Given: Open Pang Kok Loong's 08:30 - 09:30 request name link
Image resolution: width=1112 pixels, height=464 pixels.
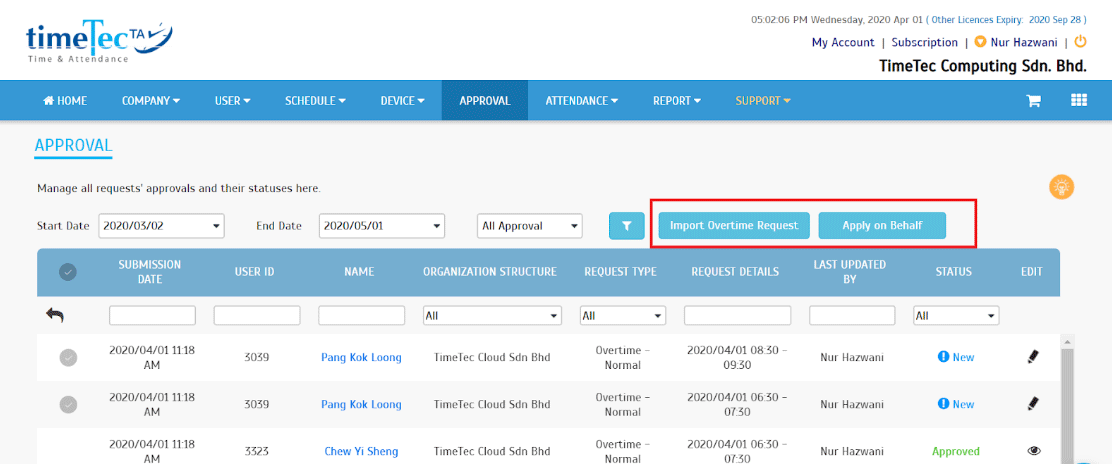Looking at the screenshot, I should [x=361, y=358].
